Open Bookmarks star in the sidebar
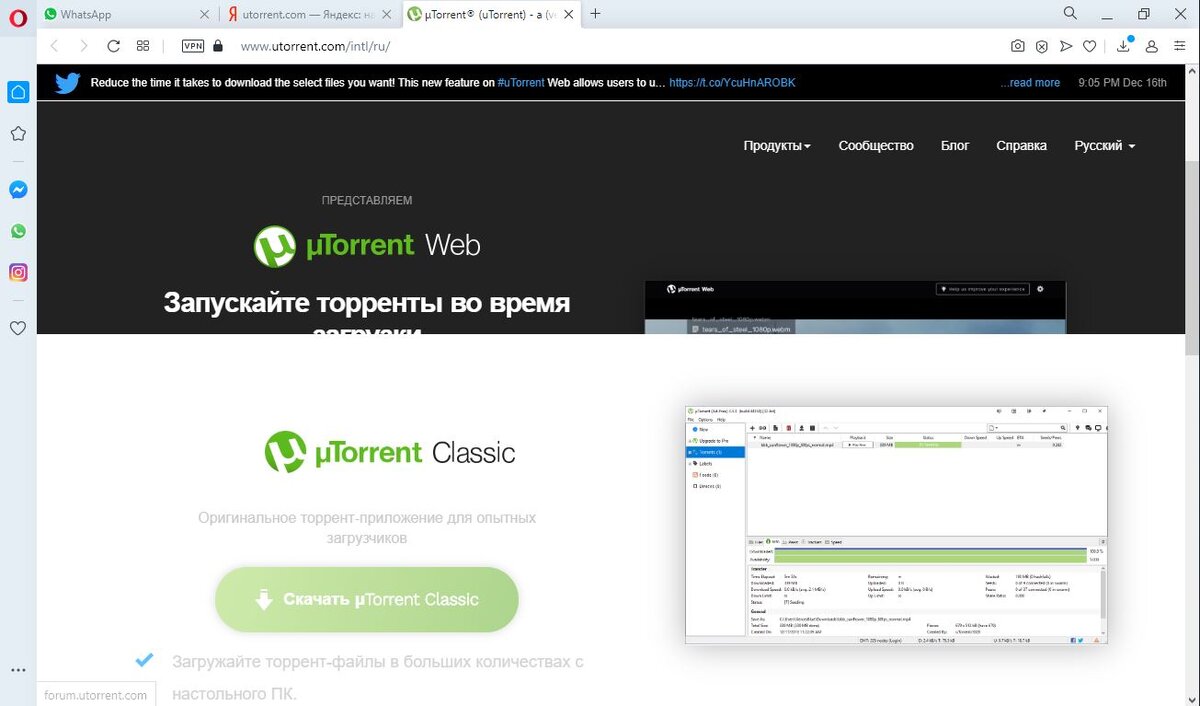Screen dimensions: 1200x706 pyautogui.click(x=18, y=133)
